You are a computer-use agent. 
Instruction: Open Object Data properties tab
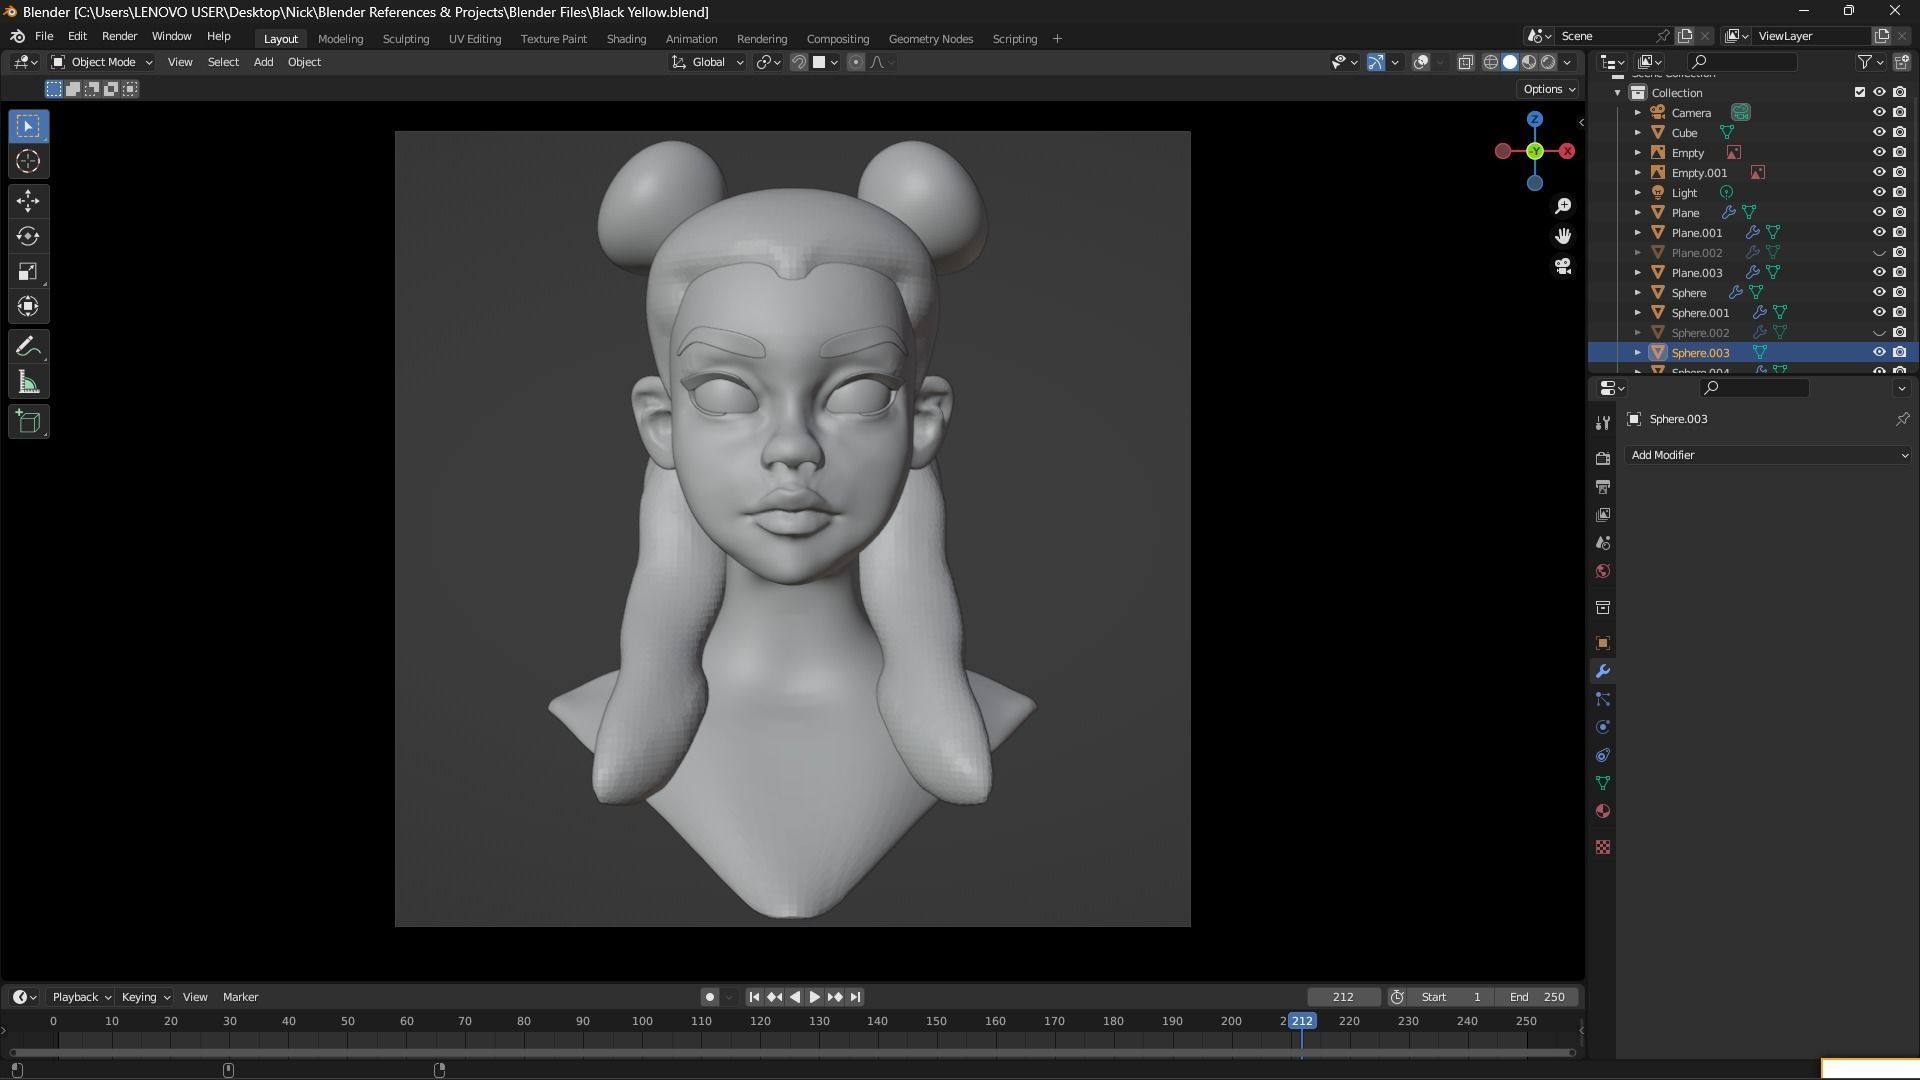tap(1603, 783)
